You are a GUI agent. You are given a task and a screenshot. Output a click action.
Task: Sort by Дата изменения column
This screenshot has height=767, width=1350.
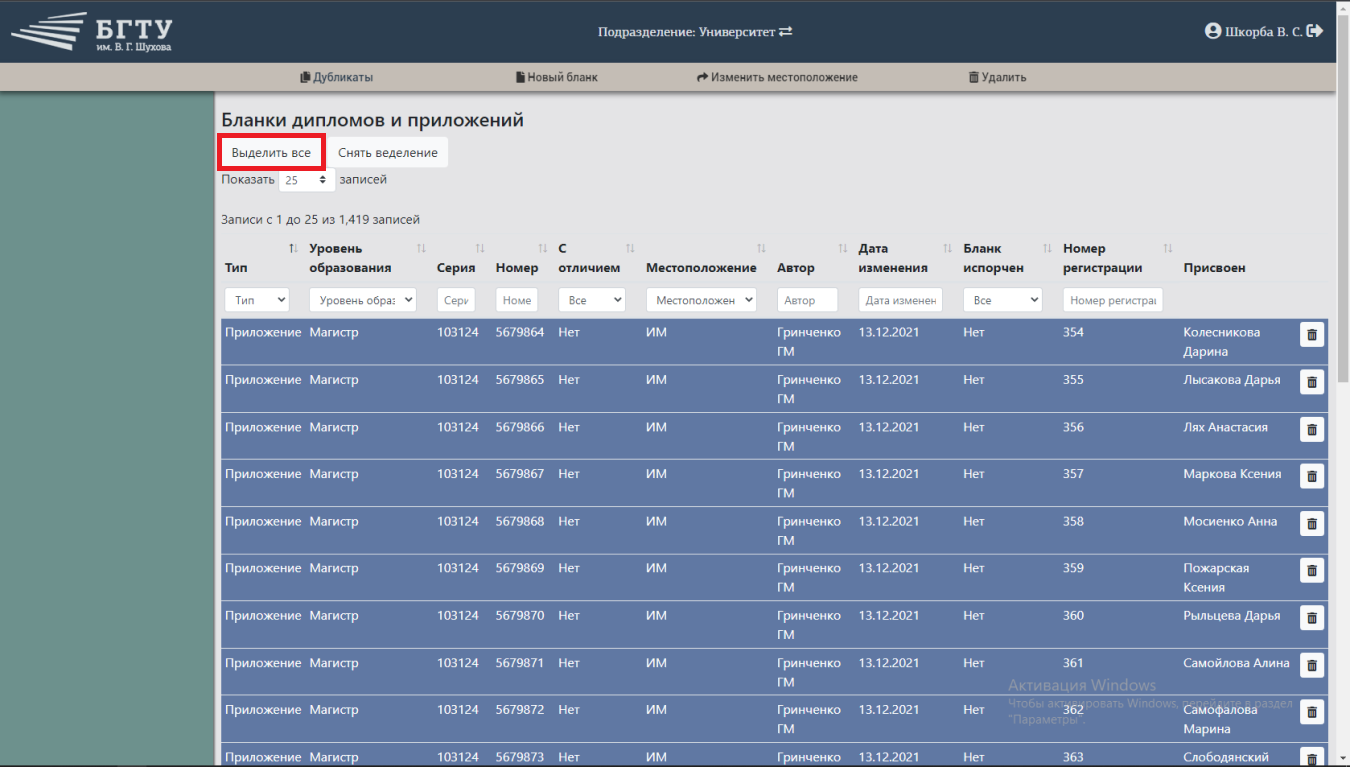point(947,248)
